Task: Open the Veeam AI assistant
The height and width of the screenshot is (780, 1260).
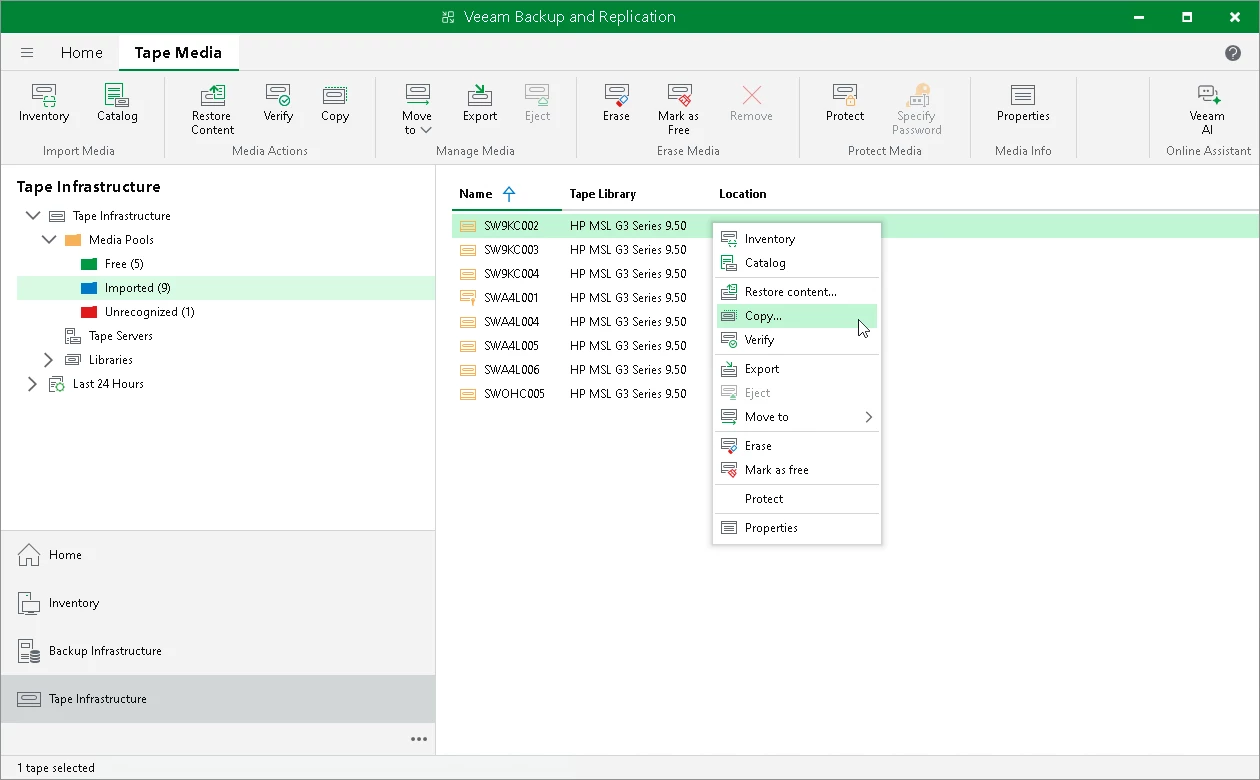Action: [1207, 110]
